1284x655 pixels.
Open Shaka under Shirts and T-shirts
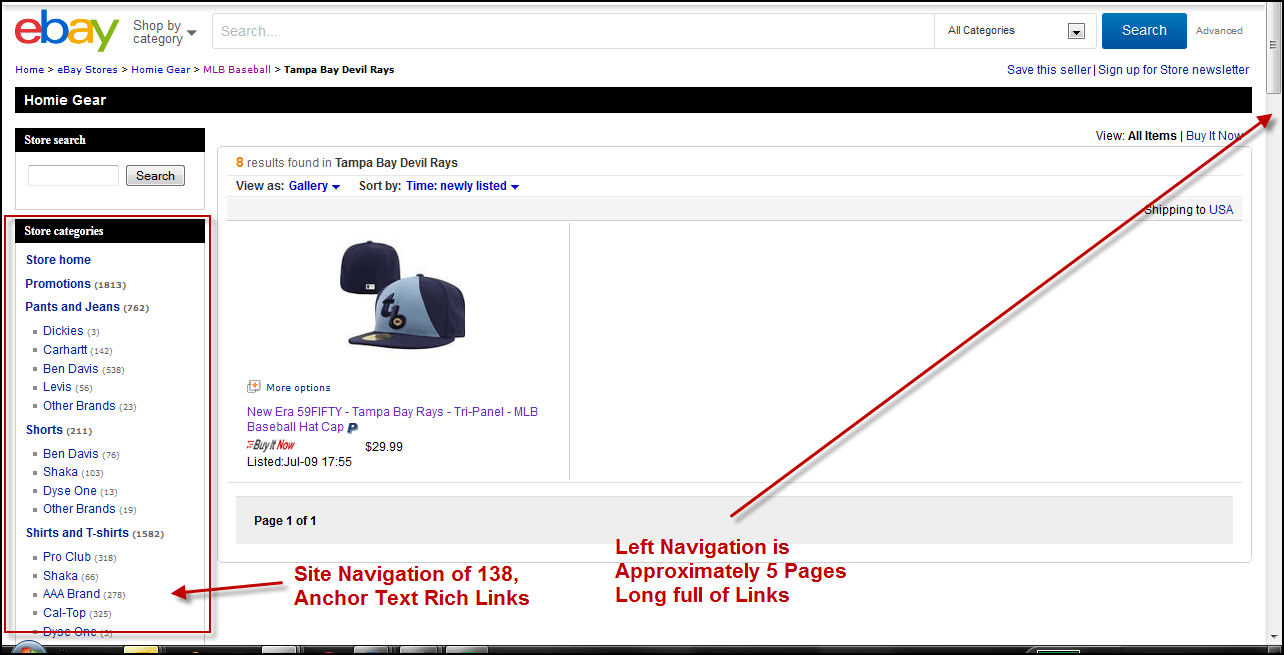pyautogui.click(x=60, y=576)
